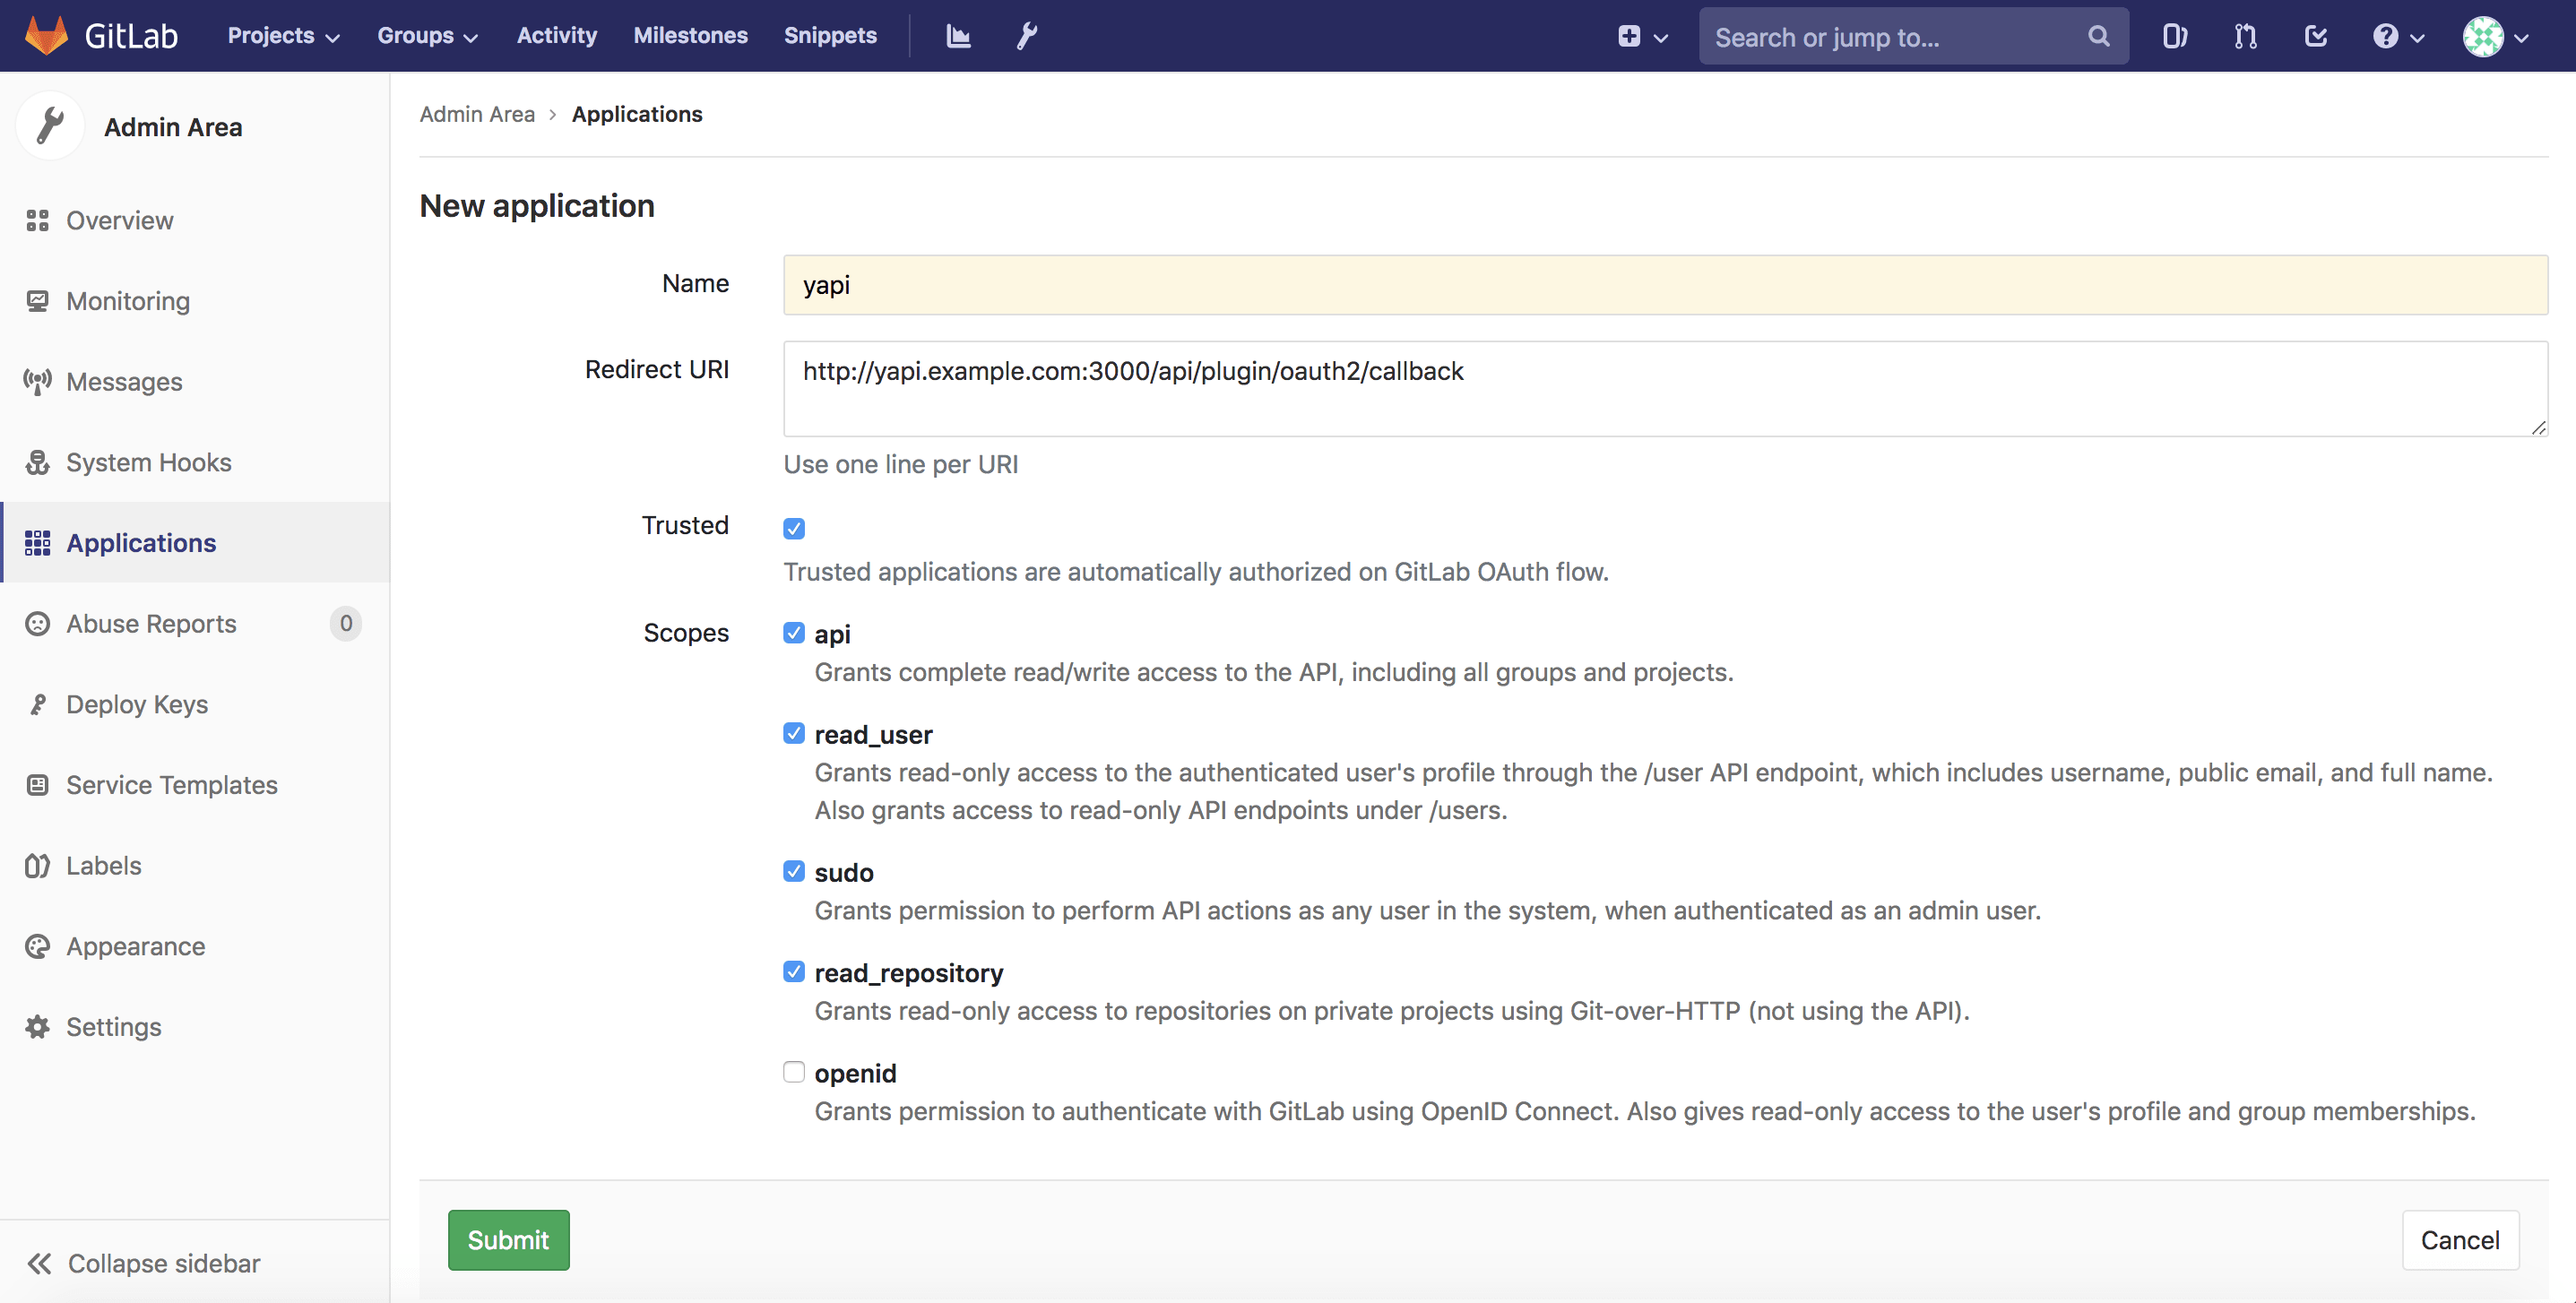The height and width of the screenshot is (1303, 2576).
Task: Submit the new application form
Action: [507, 1238]
